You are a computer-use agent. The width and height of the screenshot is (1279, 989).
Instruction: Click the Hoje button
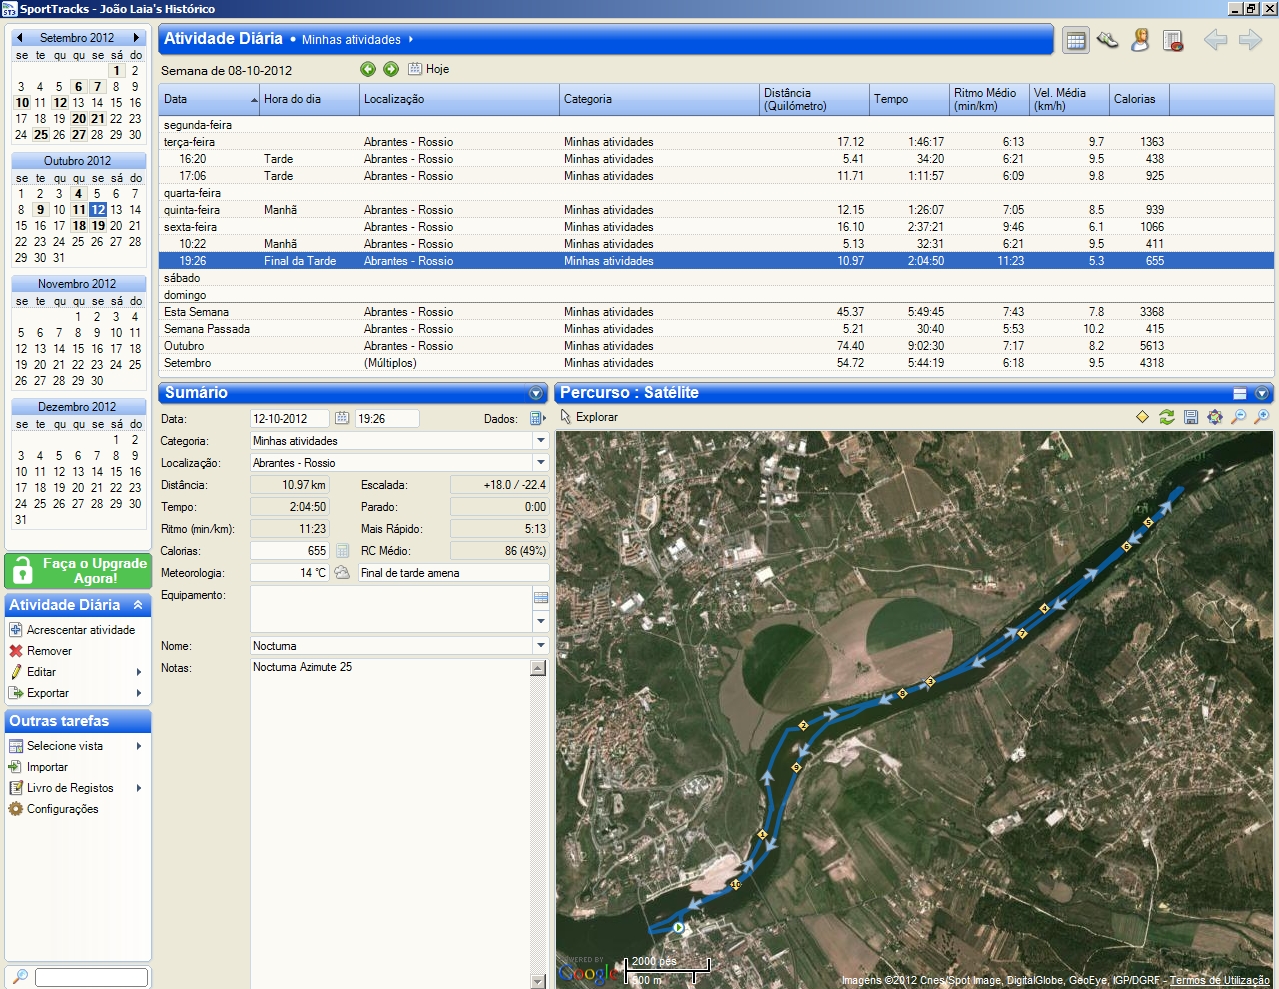tap(429, 69)
